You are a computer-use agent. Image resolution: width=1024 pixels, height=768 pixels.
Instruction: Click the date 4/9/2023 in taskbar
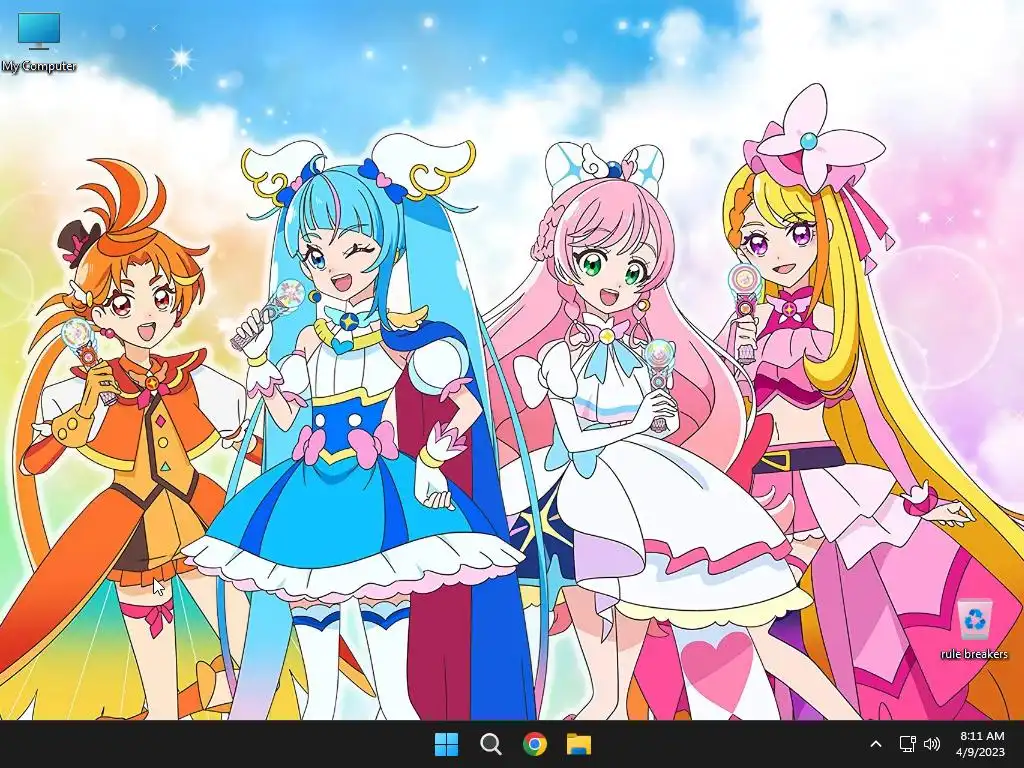(x=980, y=752)
